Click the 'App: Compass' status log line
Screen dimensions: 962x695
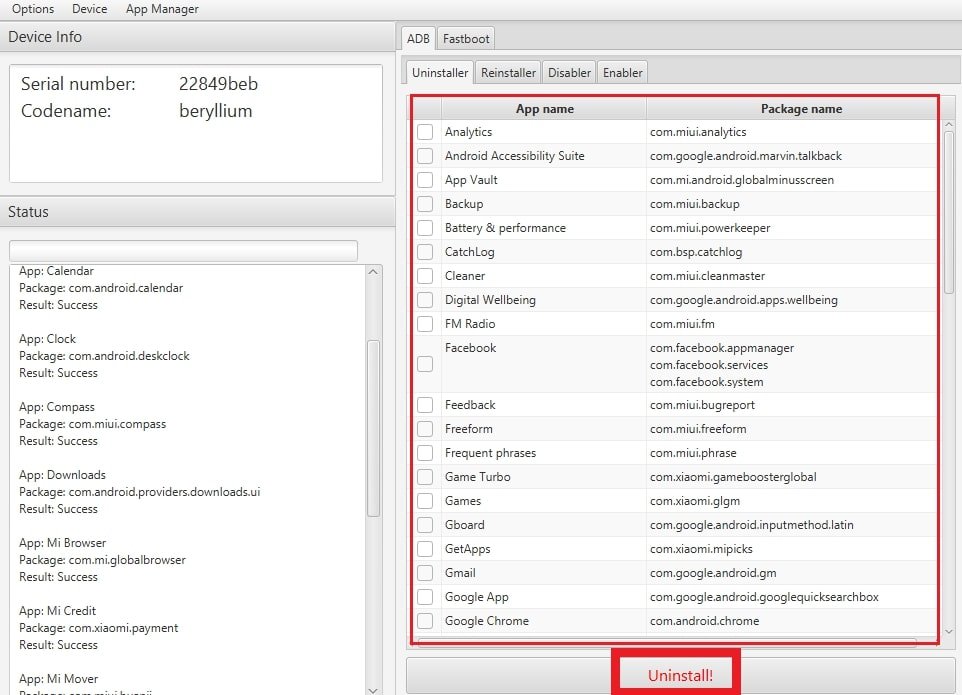tap(57, 407)
